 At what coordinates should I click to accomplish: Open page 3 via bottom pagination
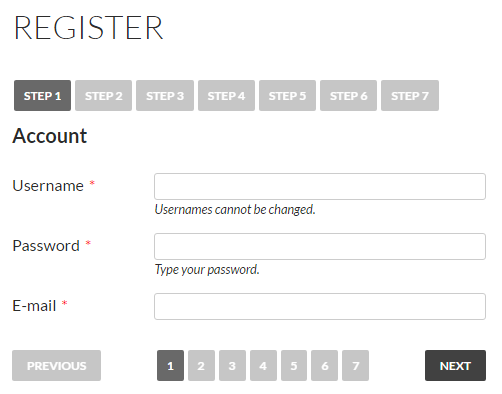[232, 365]
